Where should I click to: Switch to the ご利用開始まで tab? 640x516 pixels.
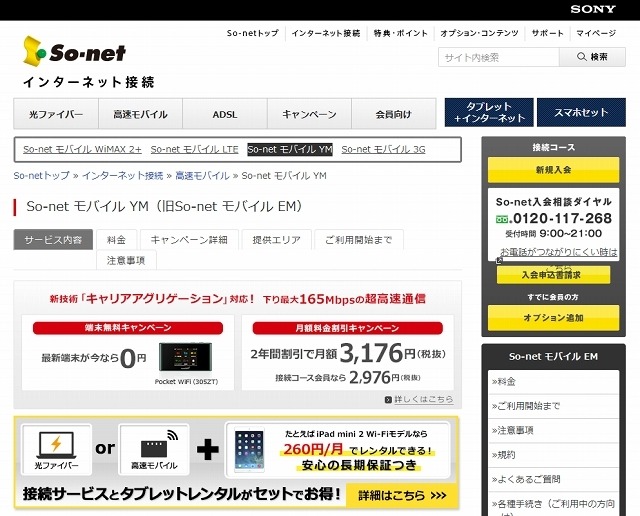(x=359, y=240)
